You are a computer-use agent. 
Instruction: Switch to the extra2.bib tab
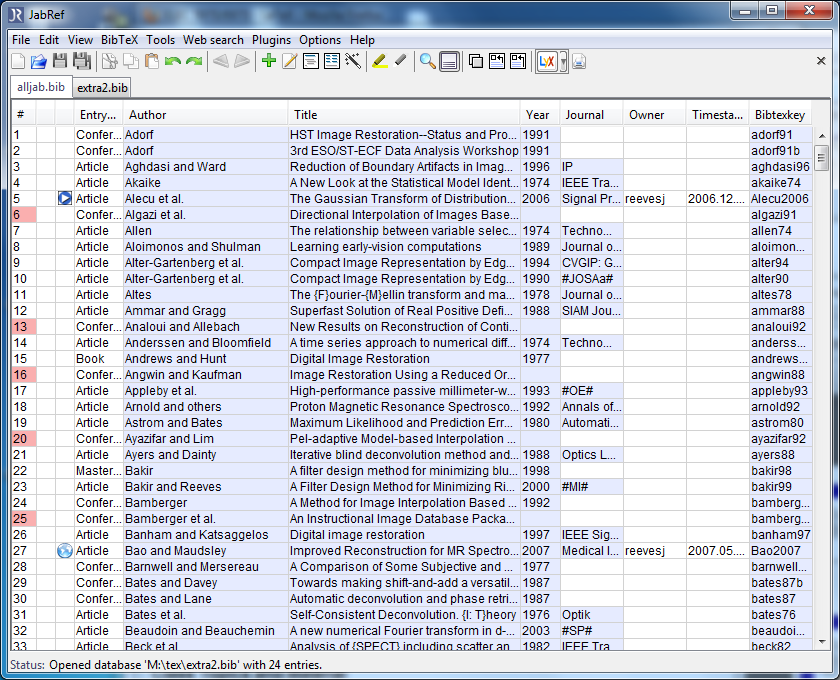point(102,88)
